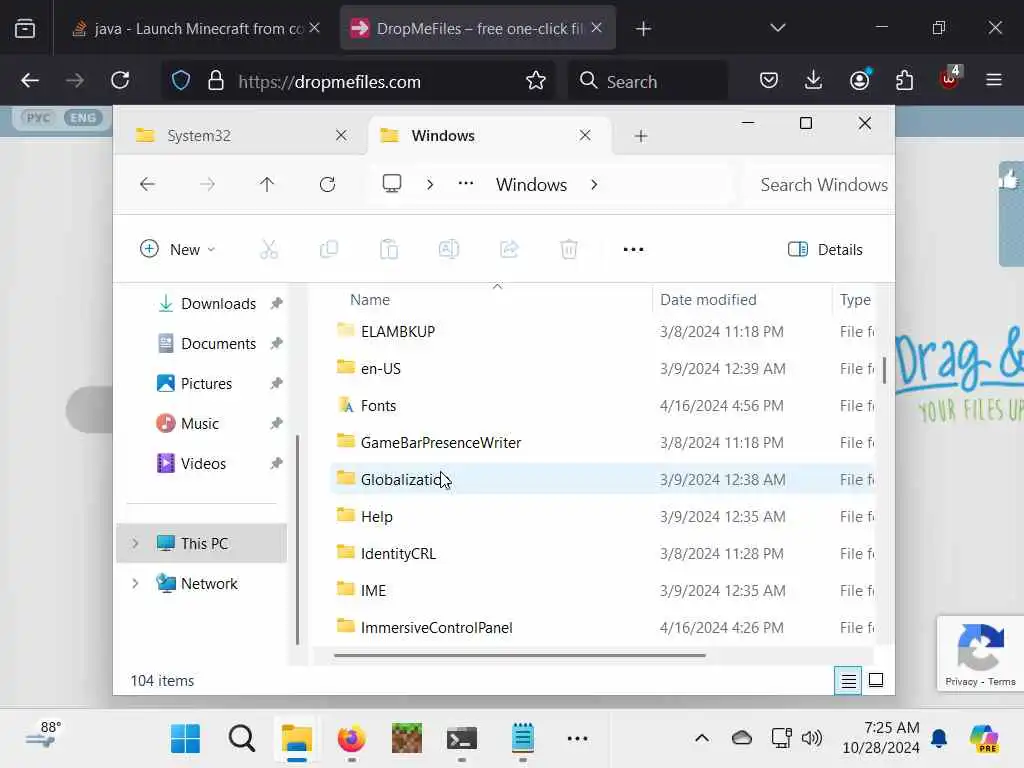Screen dimensions: 1024x768
Task: Unpin Downloads using its pin icon
Action: [276, 304]
